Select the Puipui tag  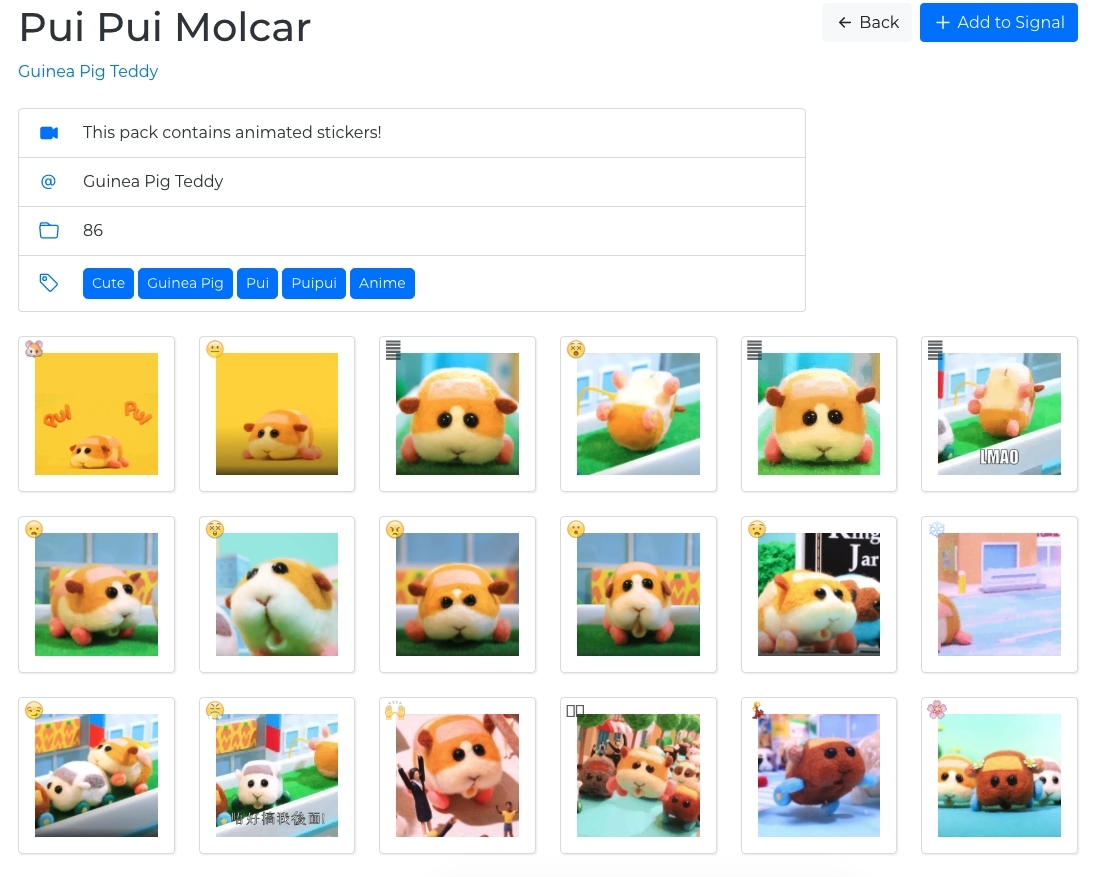pos(314,283)
